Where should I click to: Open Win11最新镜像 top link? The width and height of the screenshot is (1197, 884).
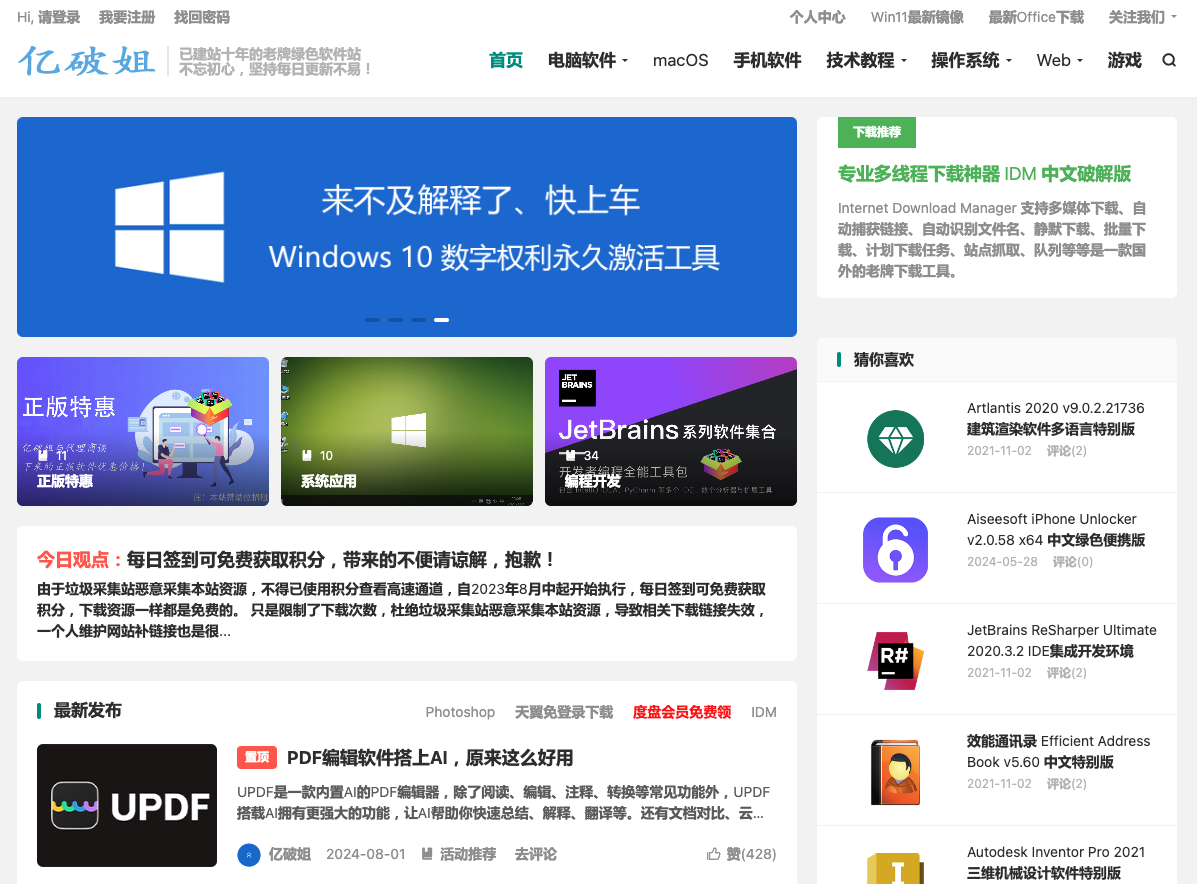[917, 17]
